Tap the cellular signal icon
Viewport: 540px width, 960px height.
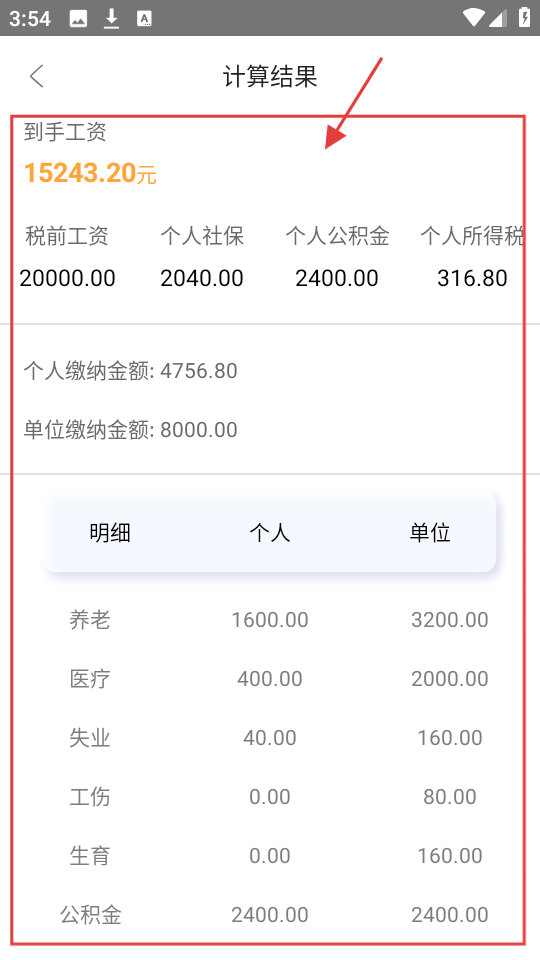click(x=497, y=18)
